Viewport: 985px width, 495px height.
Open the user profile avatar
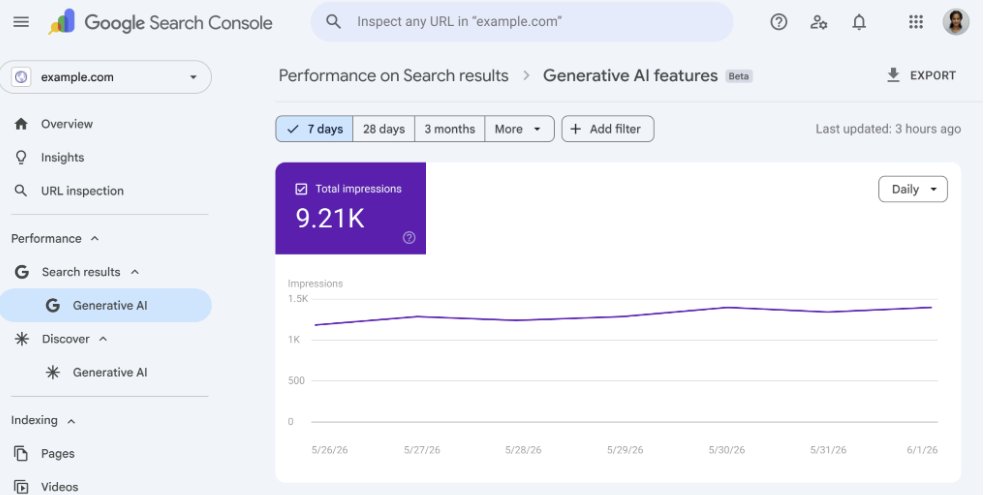[955, 22]
